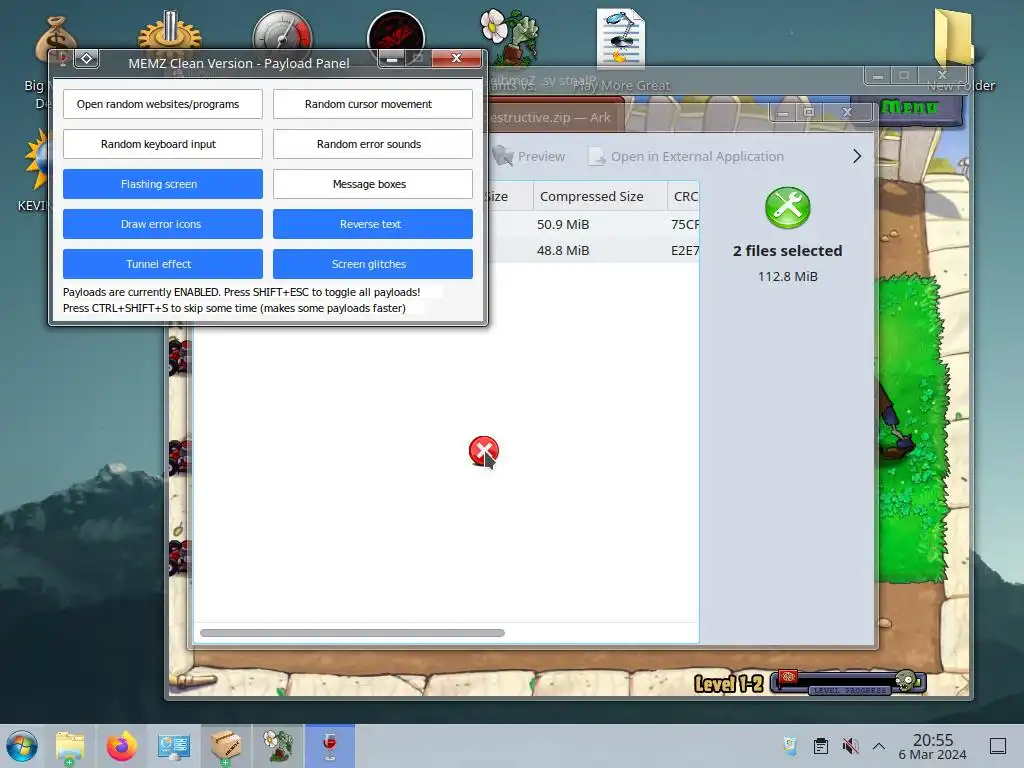The image size is (1024, 768).
Task: Enable the Message boxes payload
Action: click(372, 184)
